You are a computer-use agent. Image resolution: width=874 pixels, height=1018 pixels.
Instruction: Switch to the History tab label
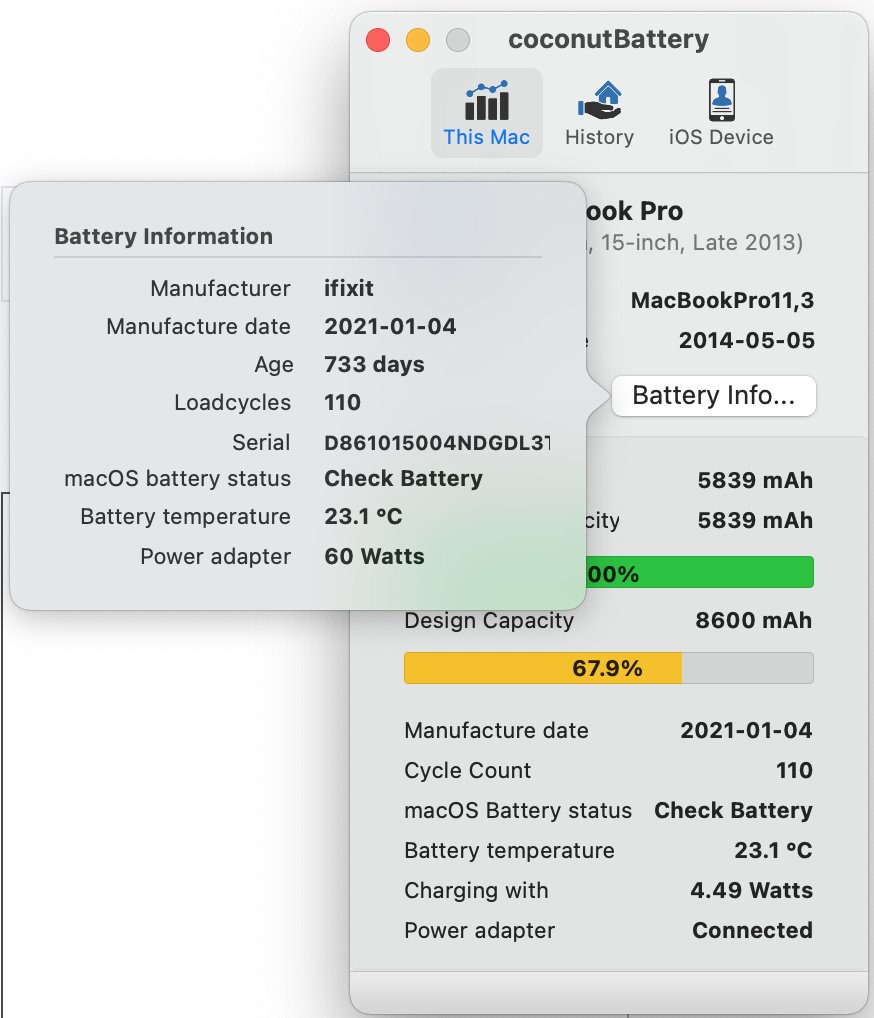click(x=599, y=137)
